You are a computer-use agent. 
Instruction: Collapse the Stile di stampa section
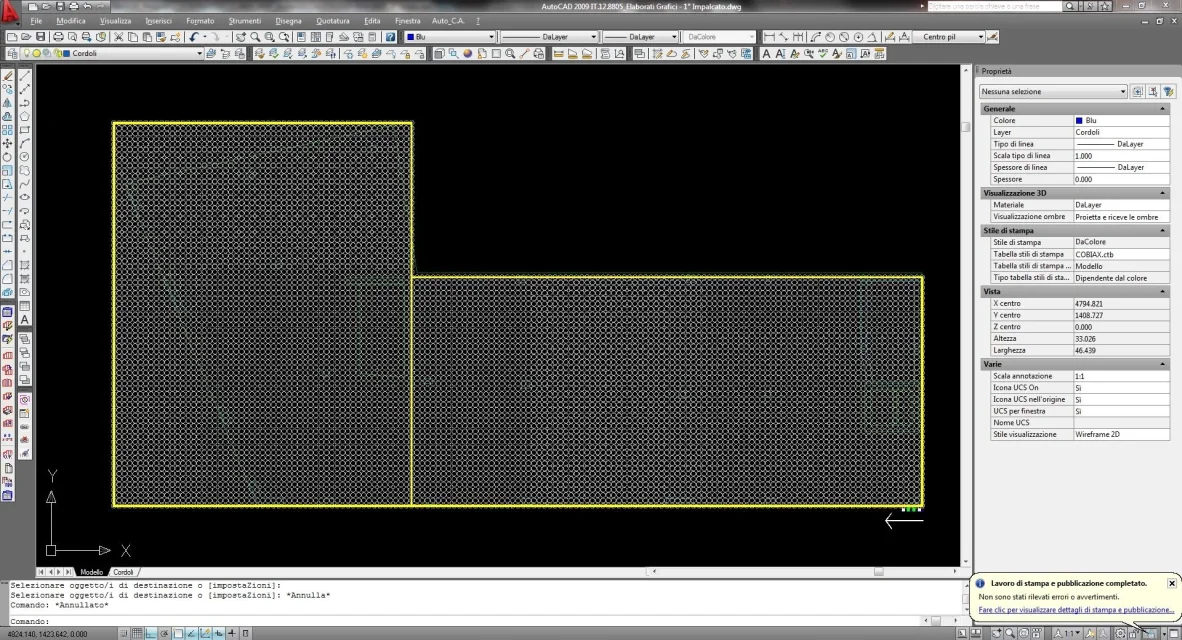coord(1162,231)
